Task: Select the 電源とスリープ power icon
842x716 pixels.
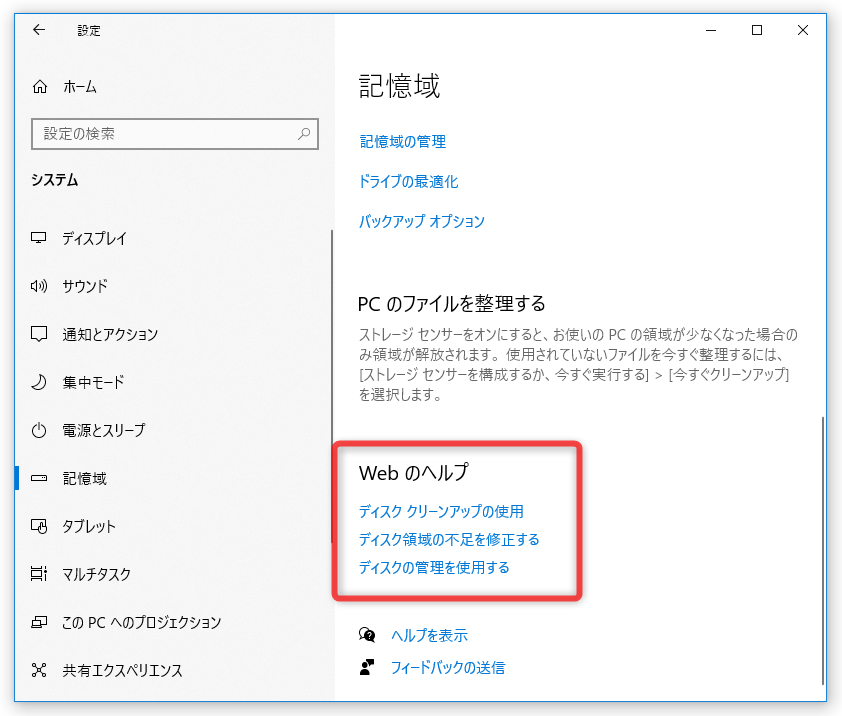Action: (x=39, y=430)
